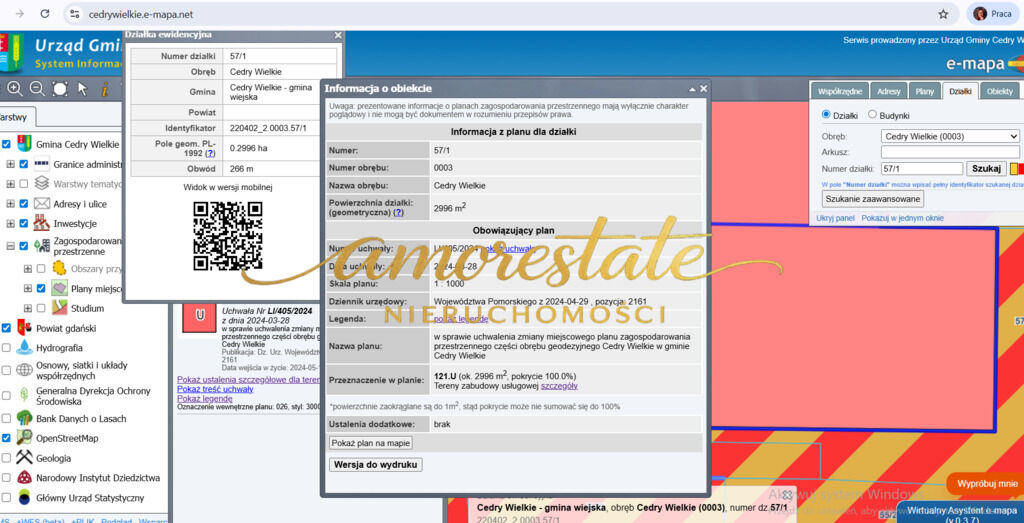Image resolution: width=1024 pixels, height=523 pixels.
Task: Bookmark this page with star icon
Action: click(943, 14)
